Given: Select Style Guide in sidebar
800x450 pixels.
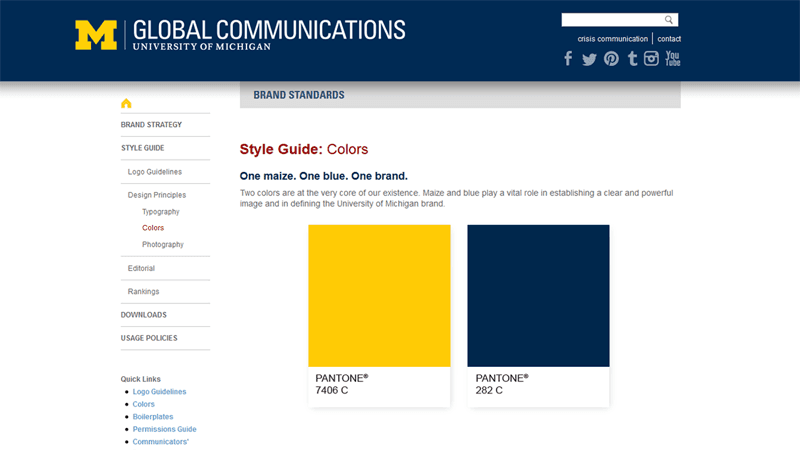Looking at the screenshot, I should click(x=143, y=148).
